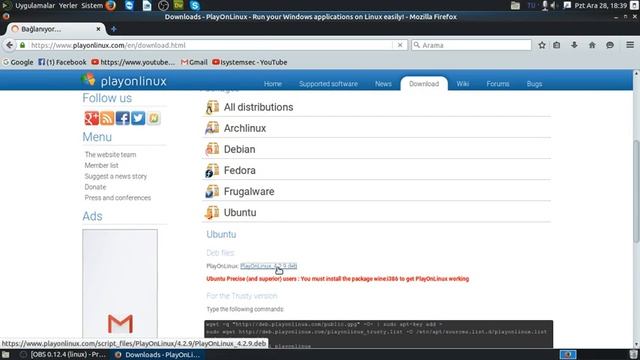The width and height of the screenshot is (640, 360).
Task: Open the https://www.youtube... bookmark
Action: pos(133,62)
